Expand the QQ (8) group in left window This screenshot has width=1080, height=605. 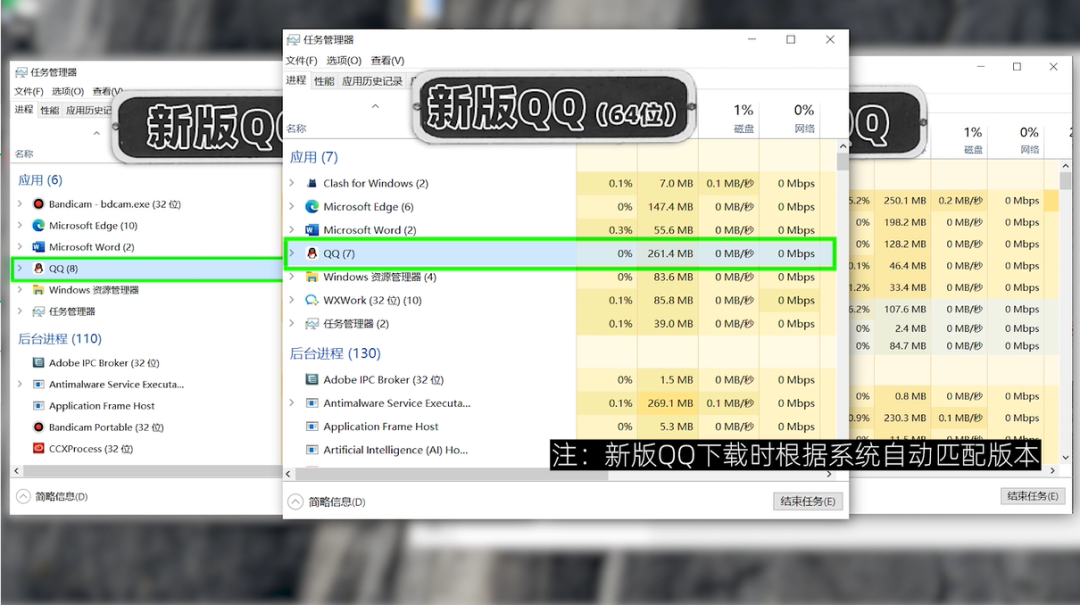[20, 268]
